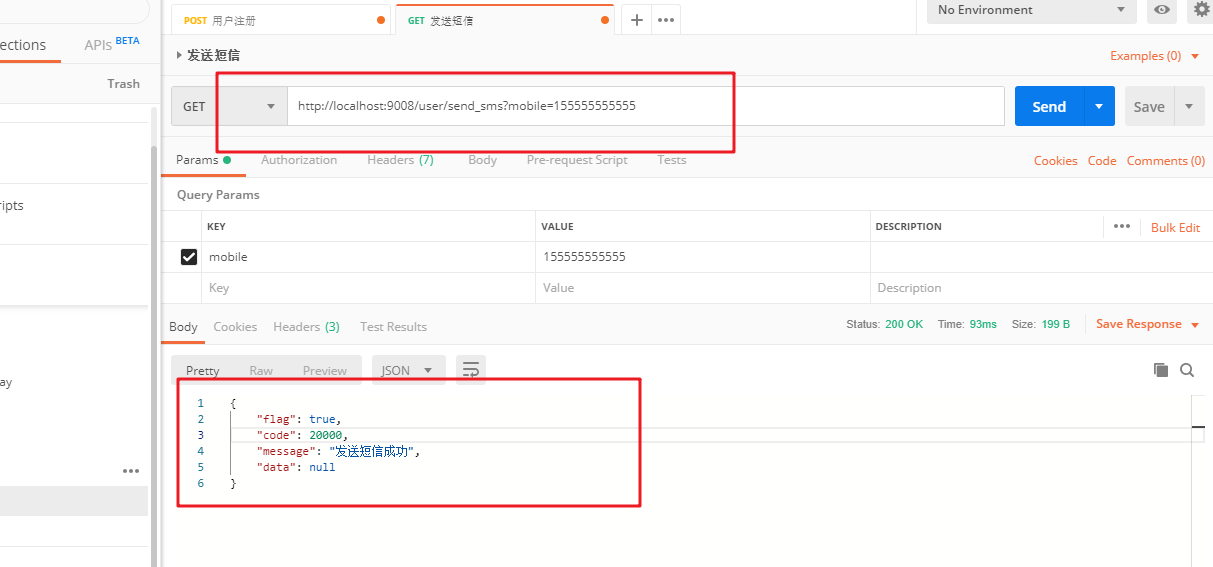
Task: Open environment quick look eye icon
Action: [x=1161, y=10]
